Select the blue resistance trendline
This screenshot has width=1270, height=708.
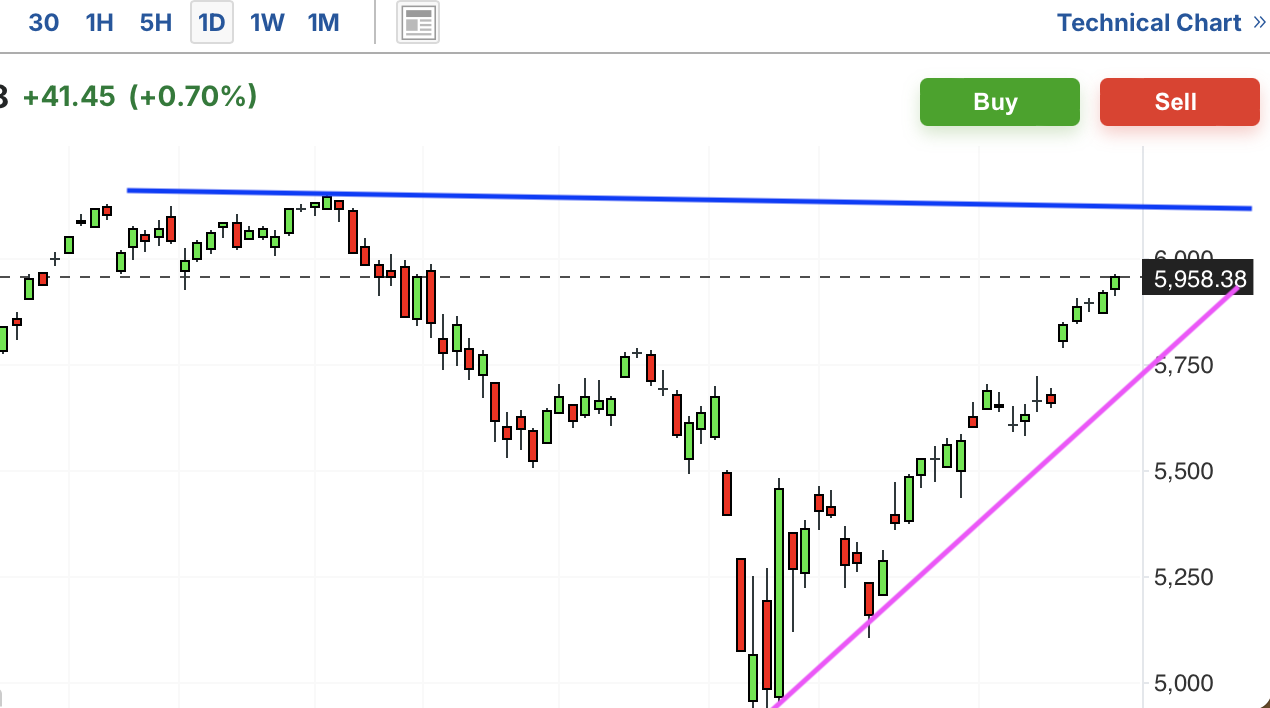click(689, 199)
